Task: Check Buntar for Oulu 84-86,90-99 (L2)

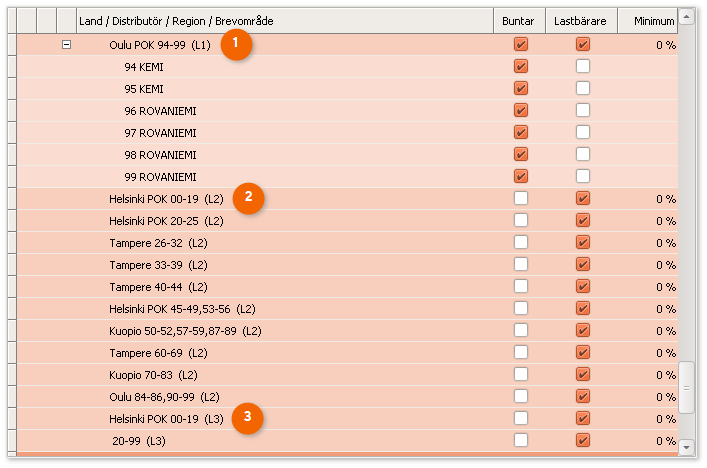Action: pos(521,396)
